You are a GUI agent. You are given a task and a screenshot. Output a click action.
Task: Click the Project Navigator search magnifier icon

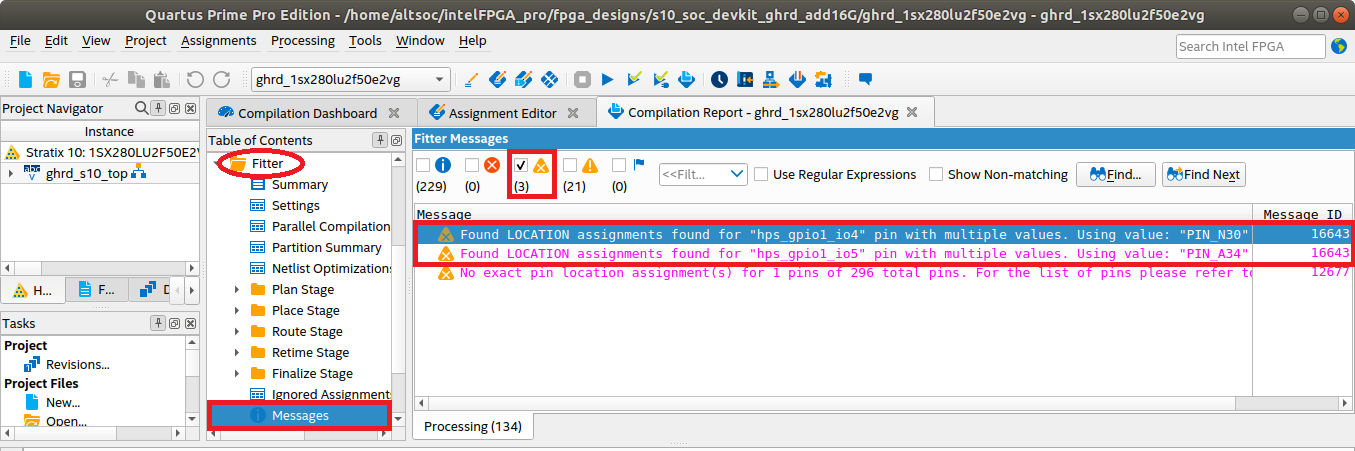tap(140, 108)
